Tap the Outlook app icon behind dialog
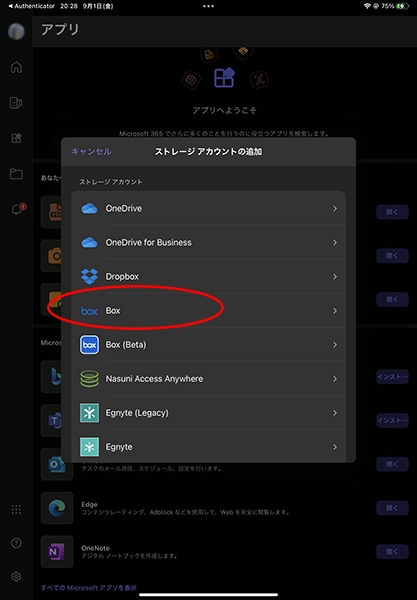The width and height of the screenshot is (417, 600). tap(57, 465)
